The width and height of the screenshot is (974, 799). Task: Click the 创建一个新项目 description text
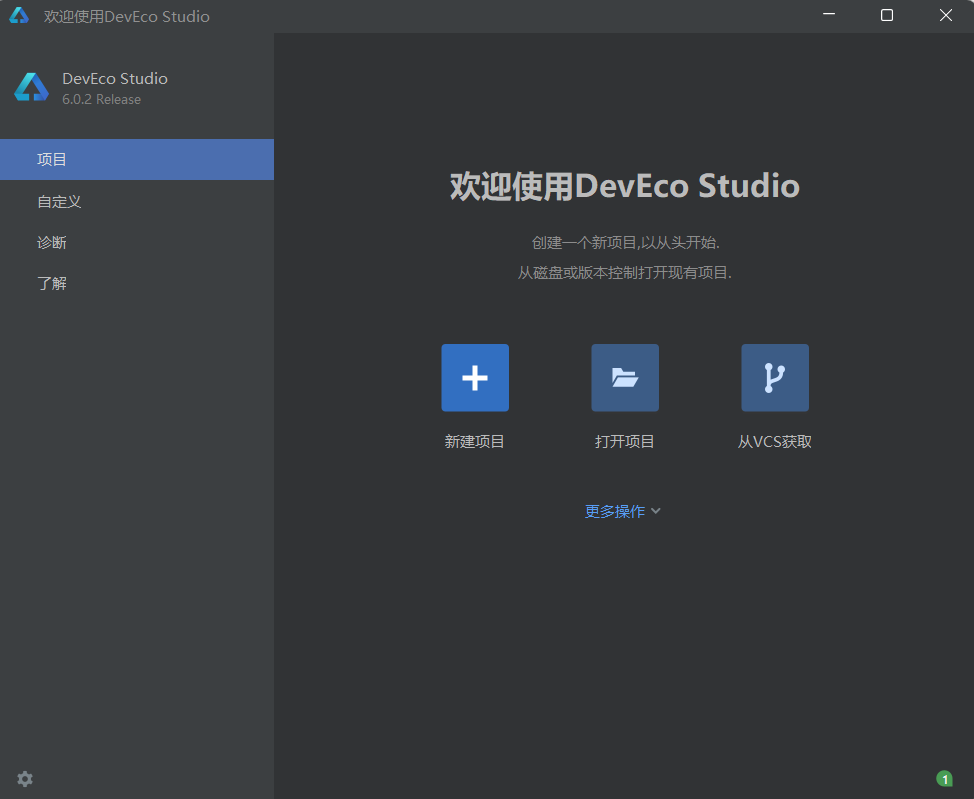(x=626, y=242)
